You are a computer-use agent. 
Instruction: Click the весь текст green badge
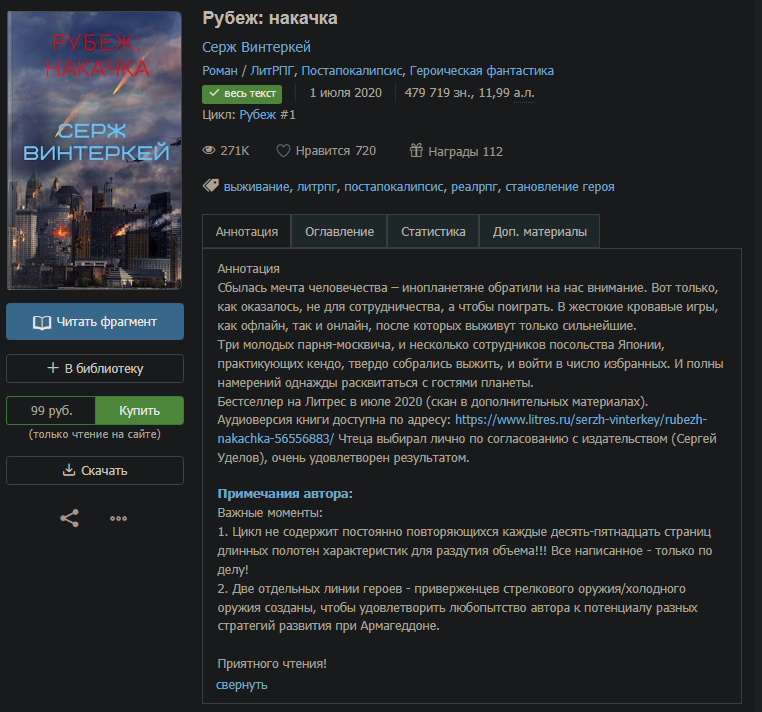point(242,93)
